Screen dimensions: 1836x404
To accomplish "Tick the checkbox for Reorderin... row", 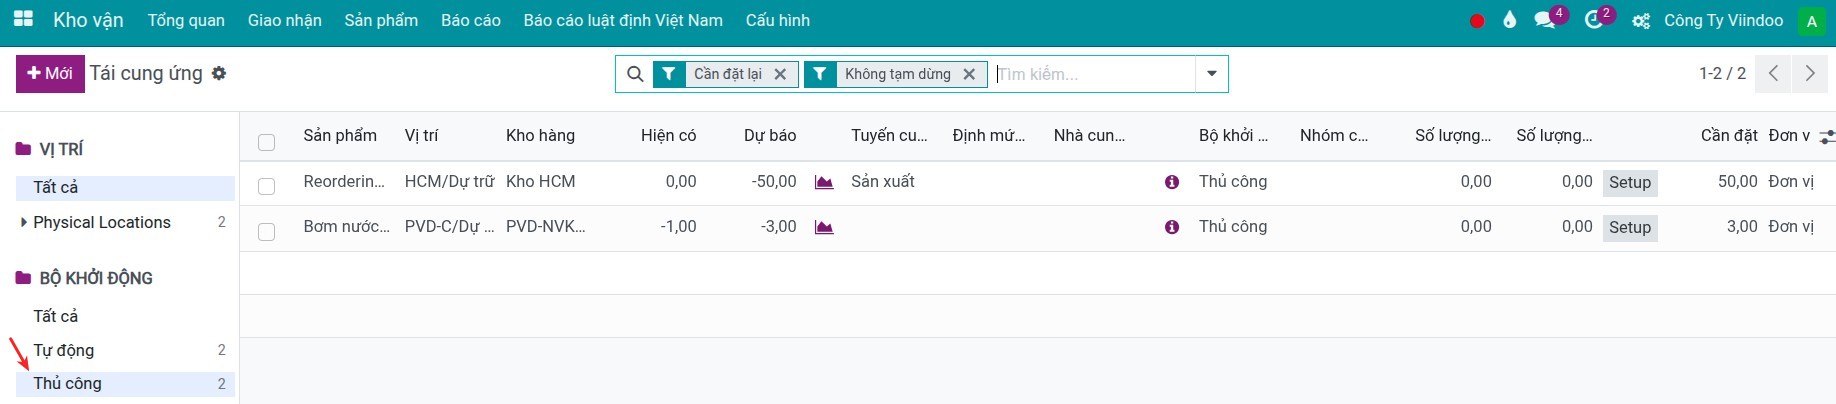I will (x=266, y=186).
